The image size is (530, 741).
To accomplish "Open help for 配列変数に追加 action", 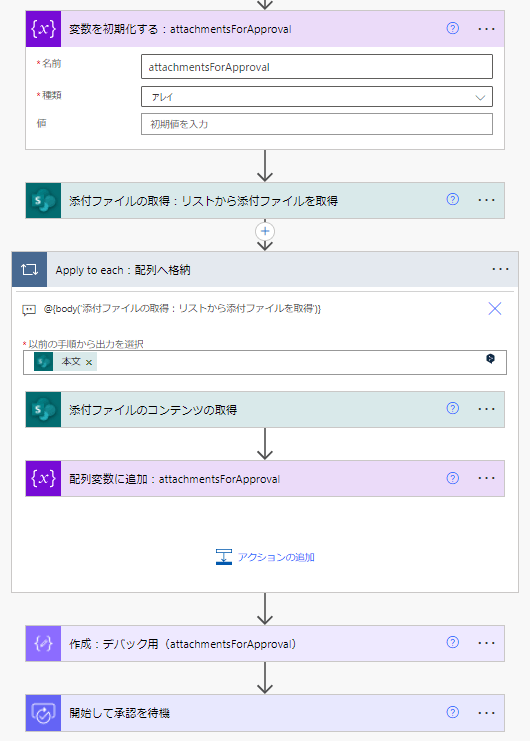I will point(453,478).
